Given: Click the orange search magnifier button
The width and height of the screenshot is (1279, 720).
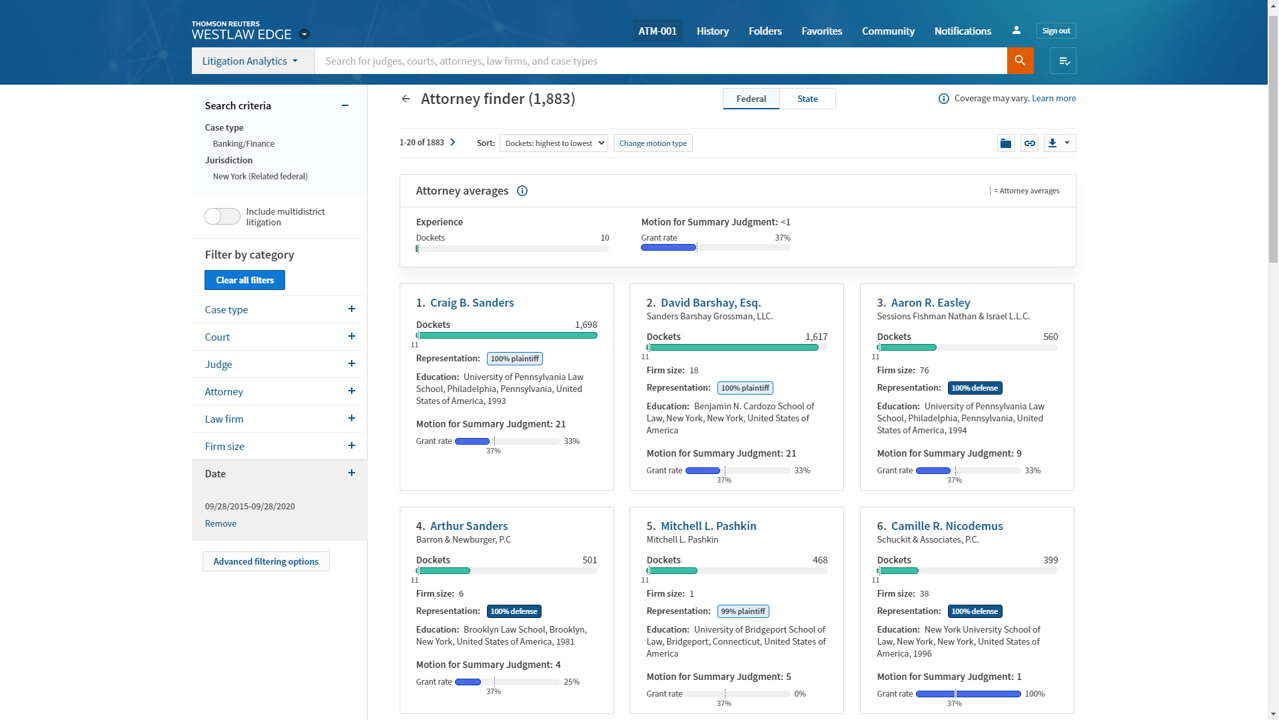Looking at the screenshot, I should pyautogui.click(x=1020, y=61).
